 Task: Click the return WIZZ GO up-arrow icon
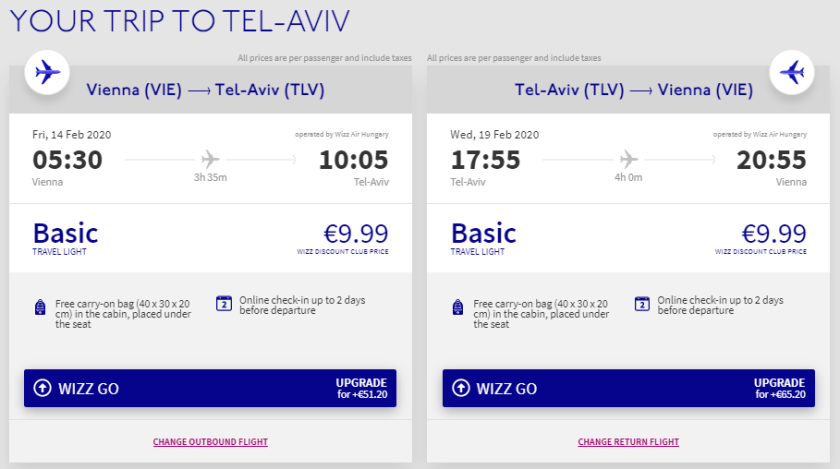click(x=461, y=388)
